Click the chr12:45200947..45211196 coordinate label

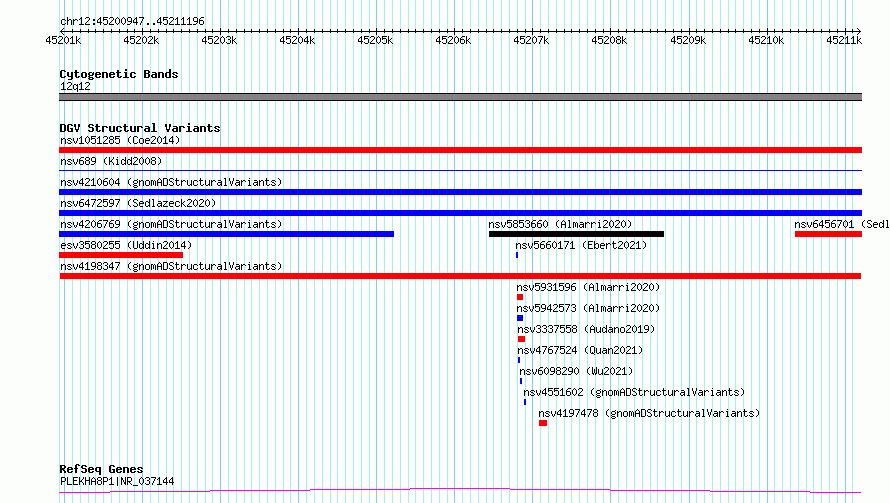point(132,21)
